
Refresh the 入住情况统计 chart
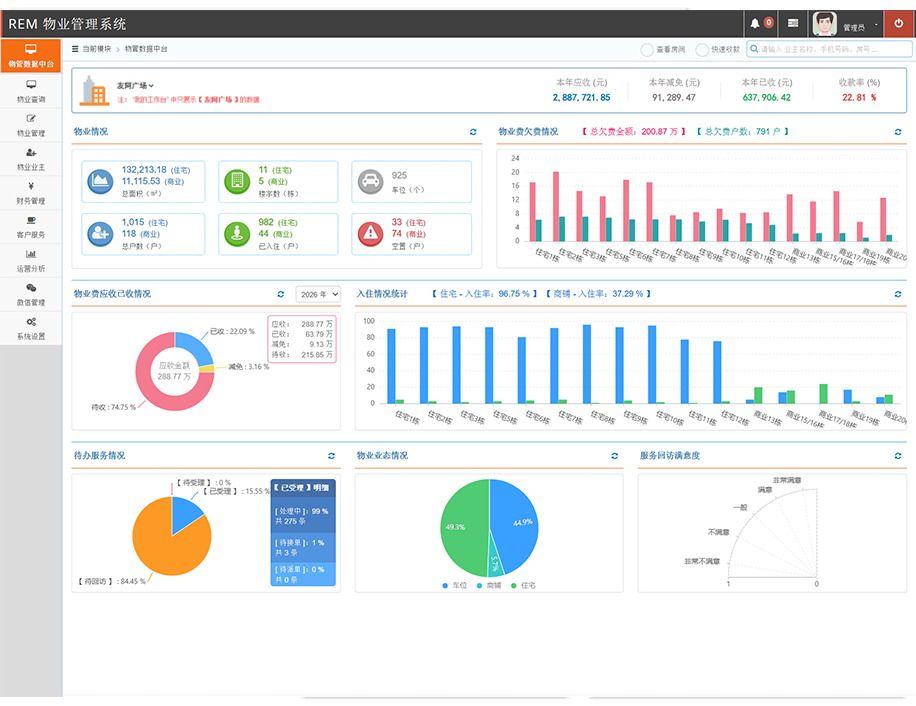pos(898,294)
